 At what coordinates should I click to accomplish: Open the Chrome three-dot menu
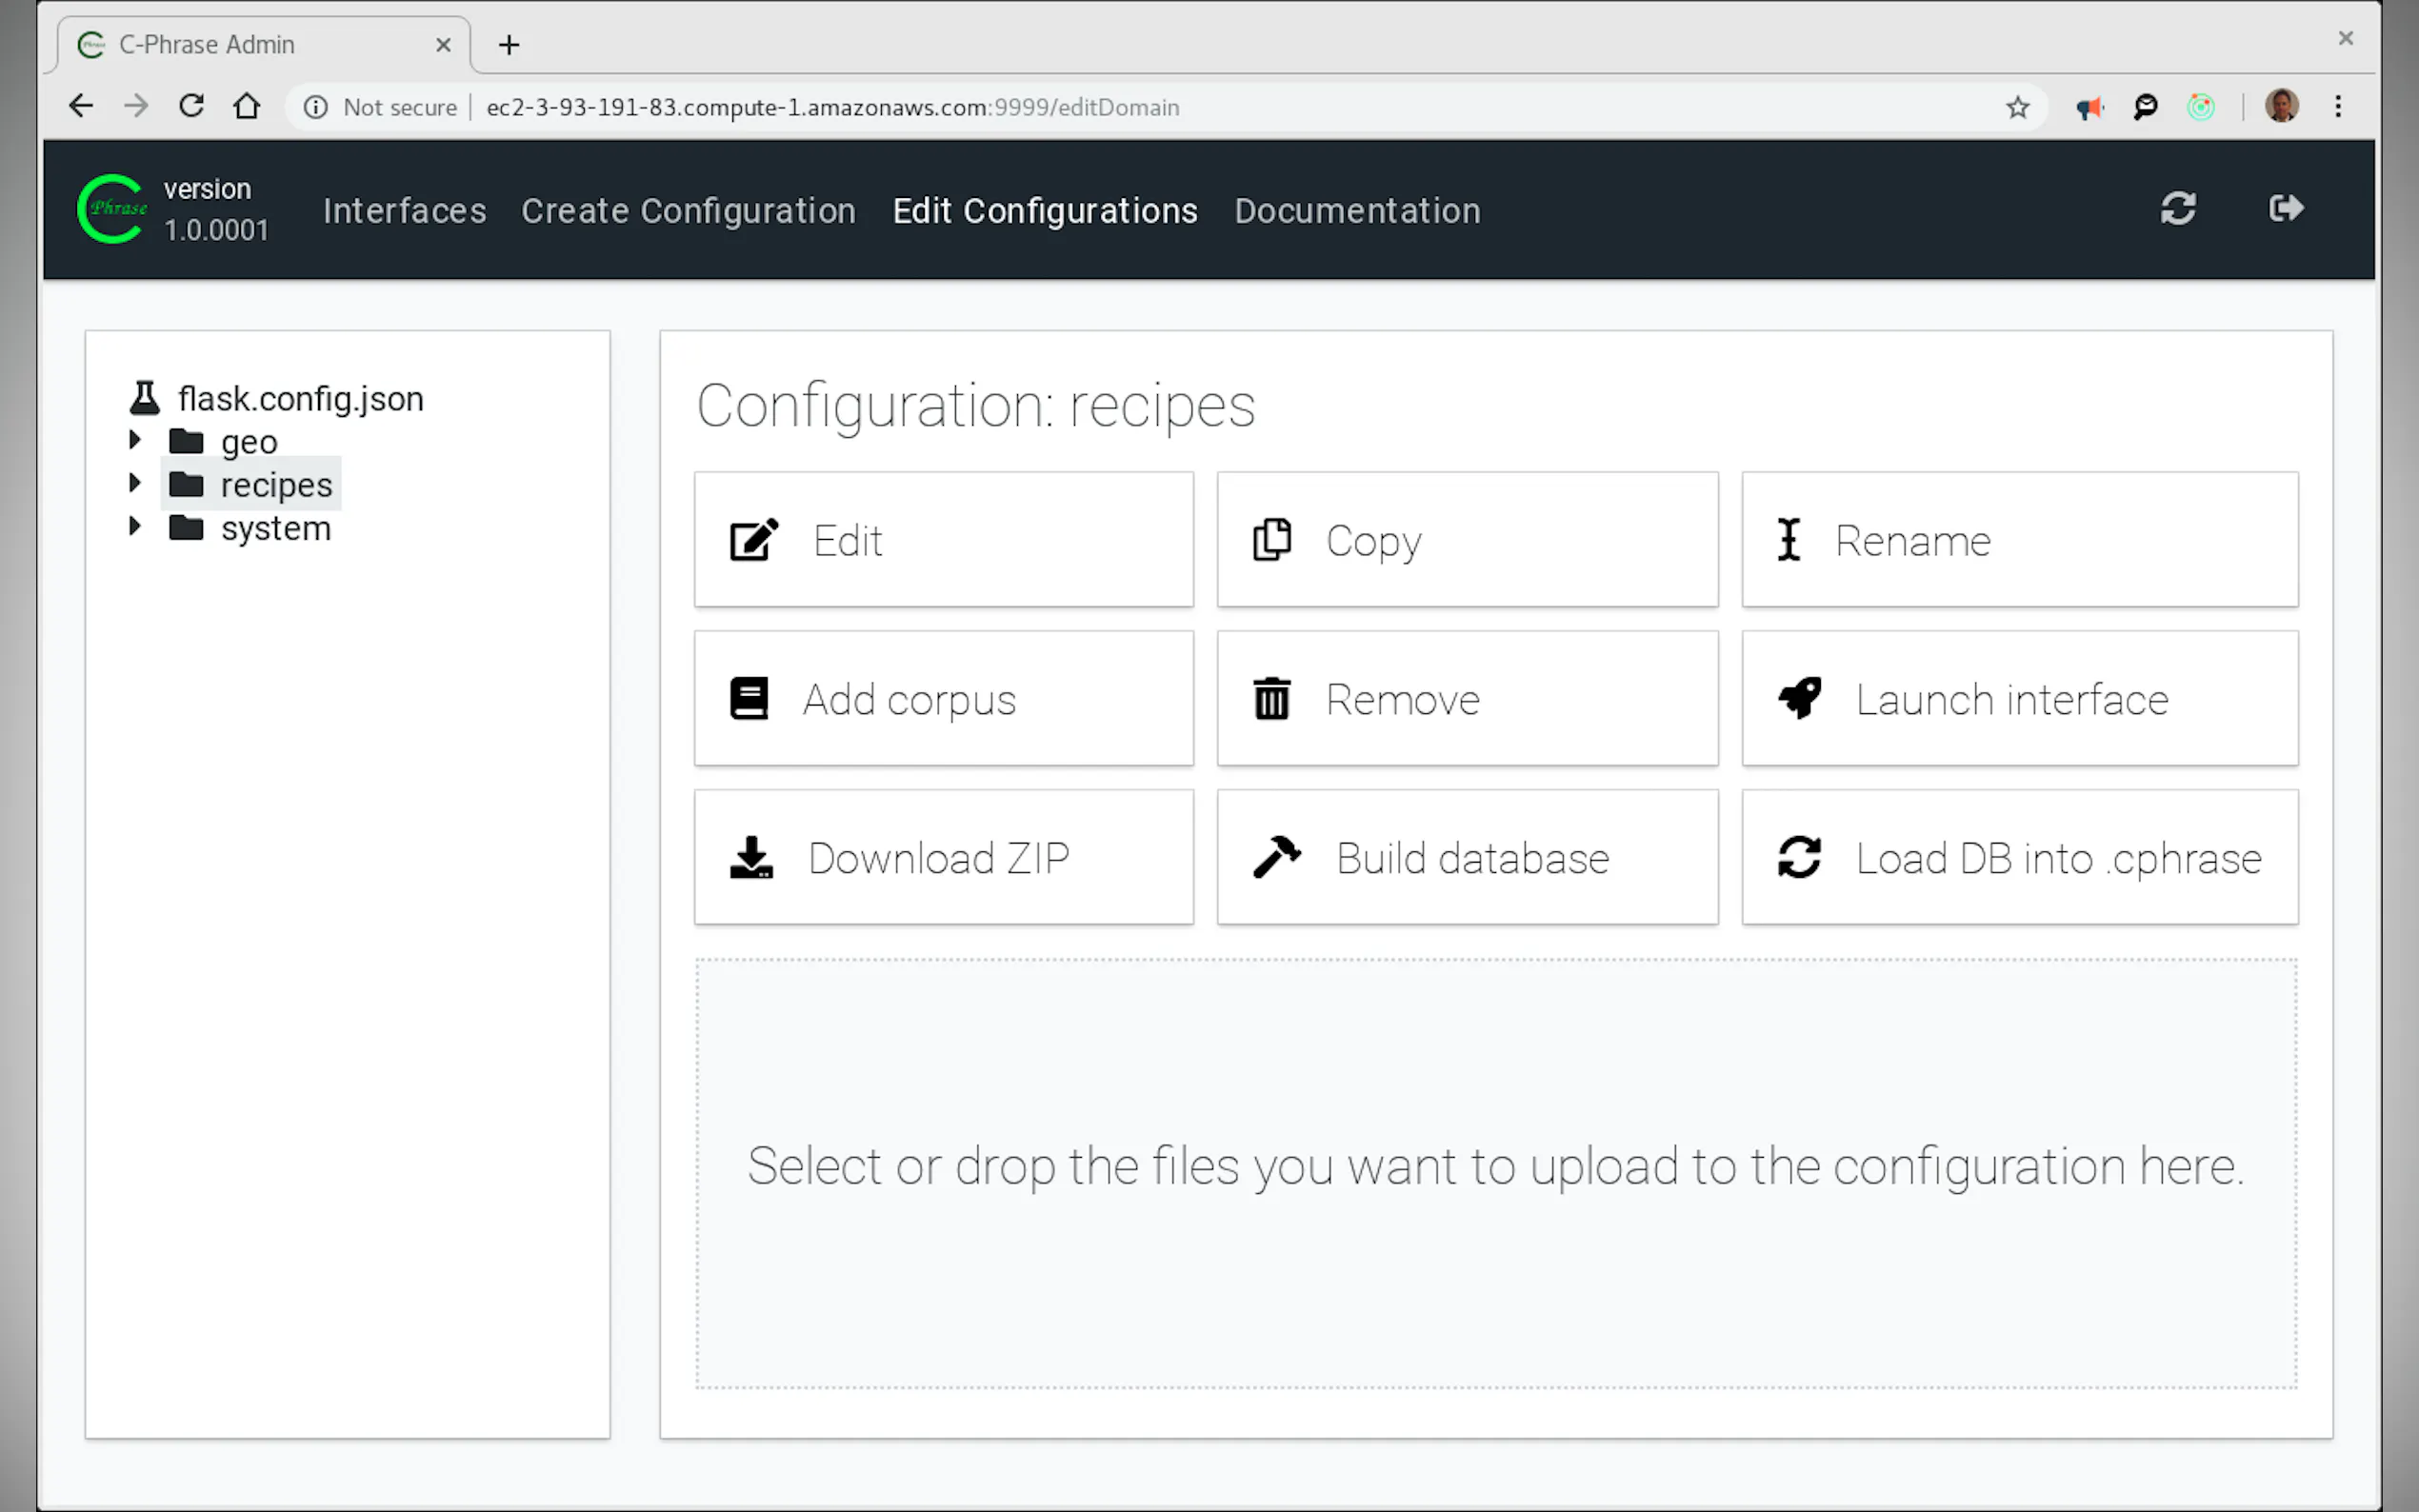(x=2337, y=107)
